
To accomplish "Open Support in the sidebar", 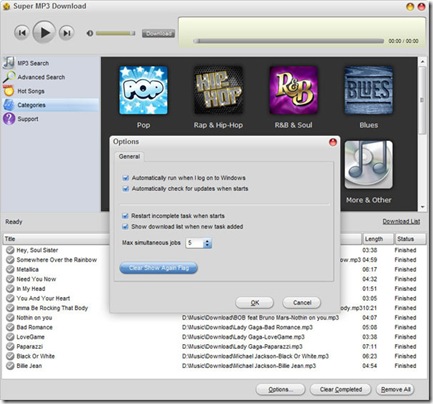I will coord(28,119).
